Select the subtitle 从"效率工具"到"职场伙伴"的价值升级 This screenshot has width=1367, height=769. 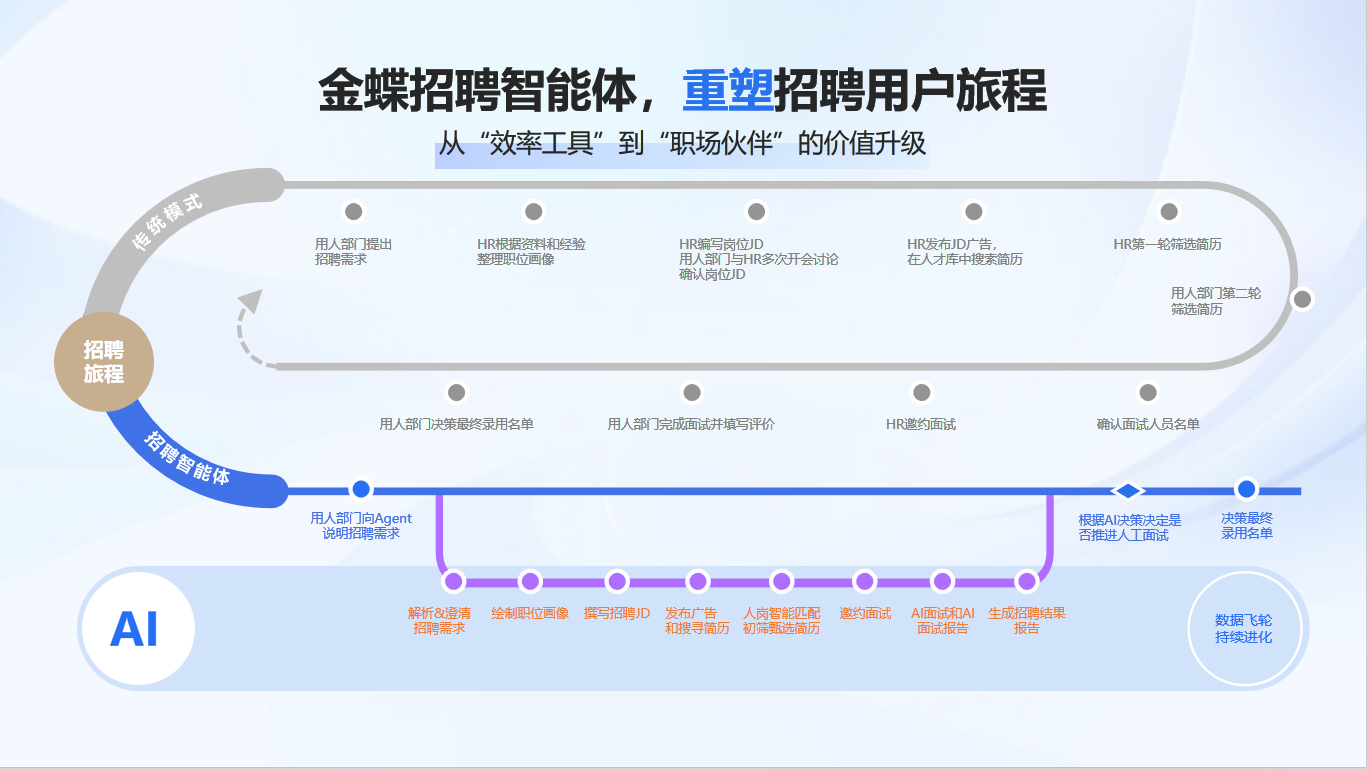click(683, 144)
